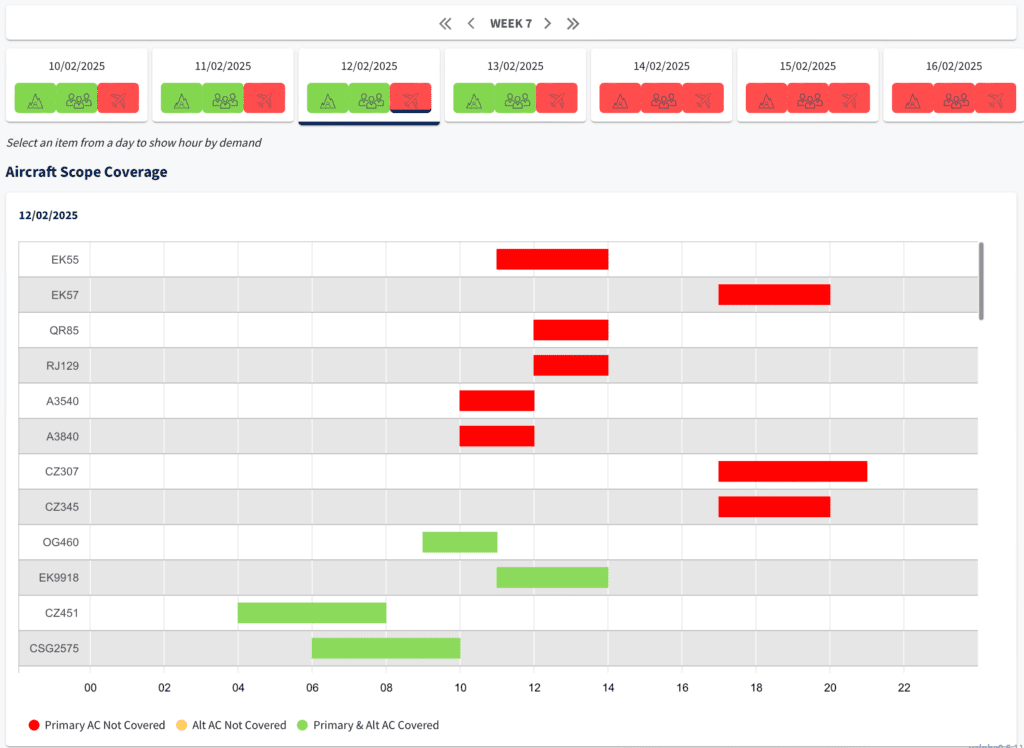Select the 16/02/2025 day card

coord(953,66)
